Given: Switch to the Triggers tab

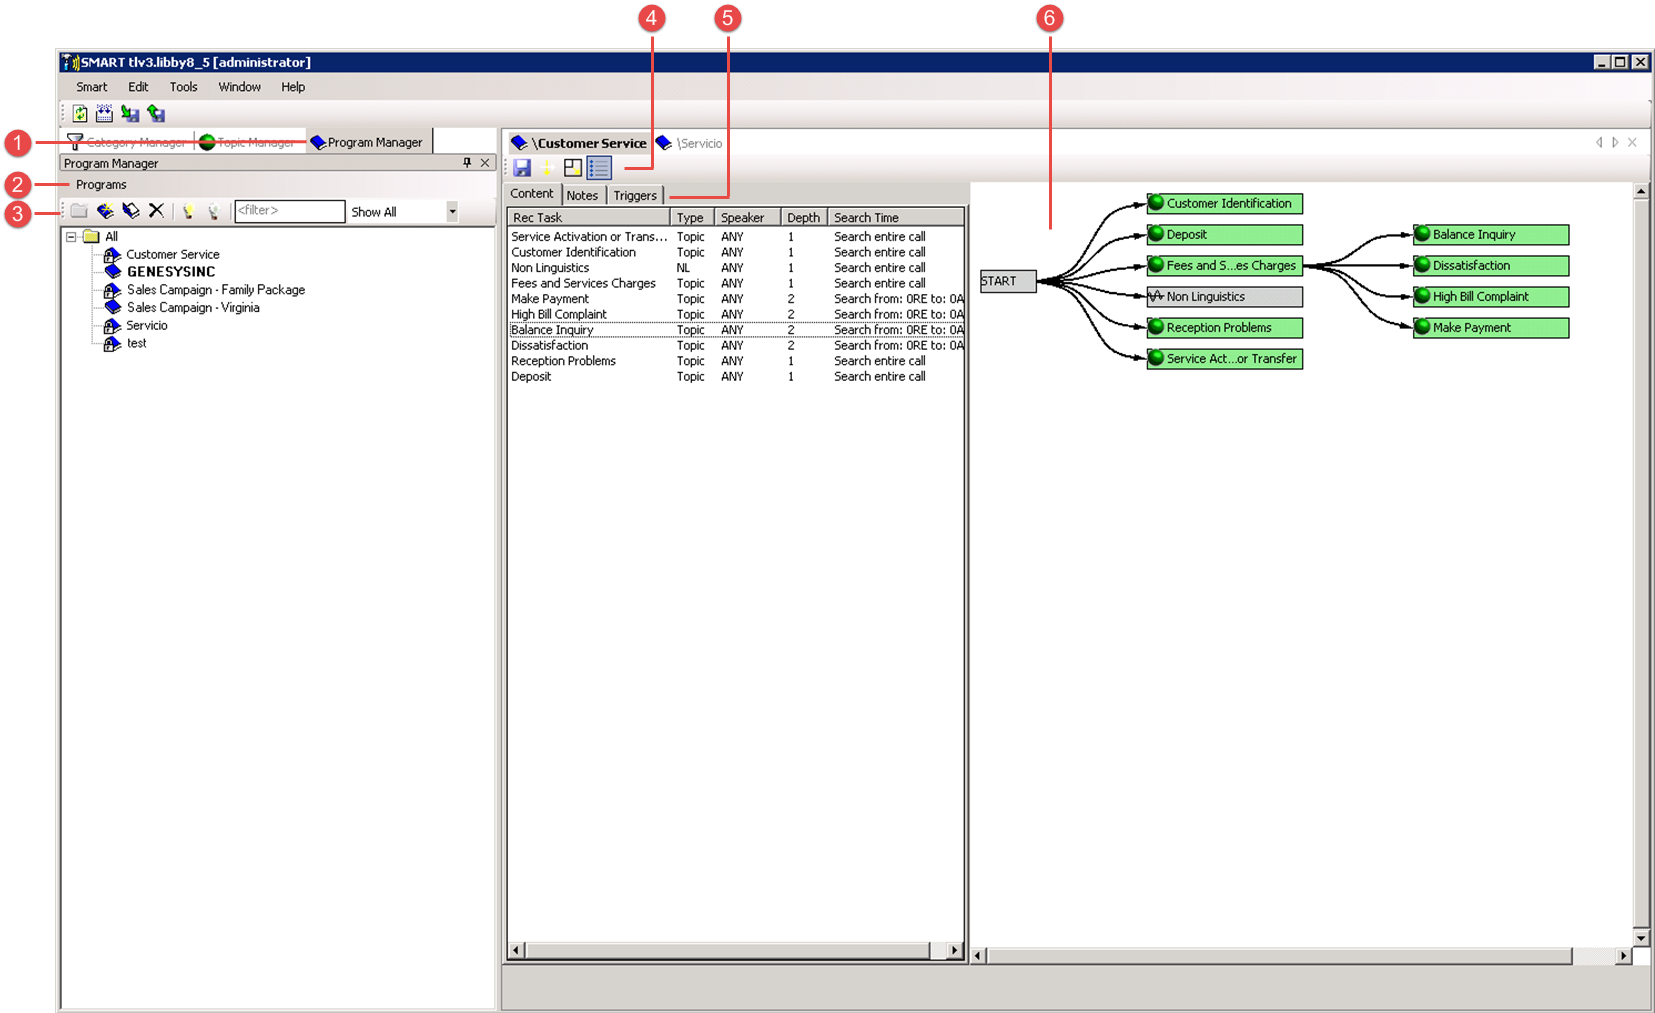Looking at the screenshot, I should point(635,196).
